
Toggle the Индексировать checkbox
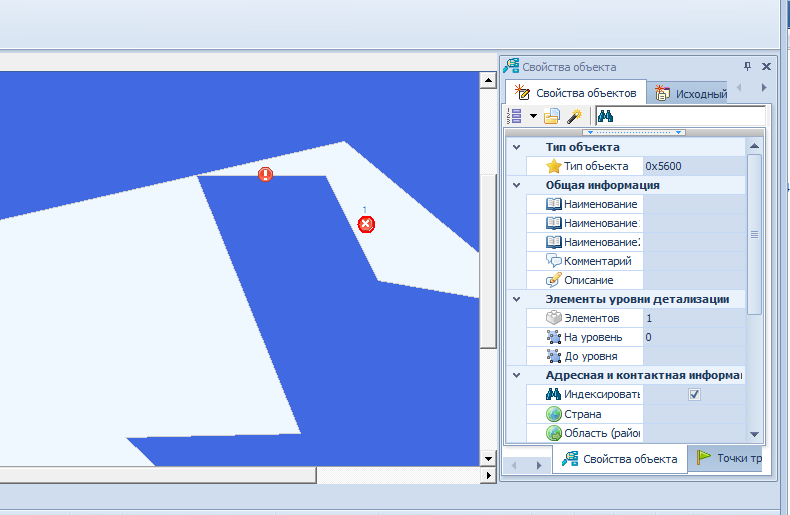[695, 395]
